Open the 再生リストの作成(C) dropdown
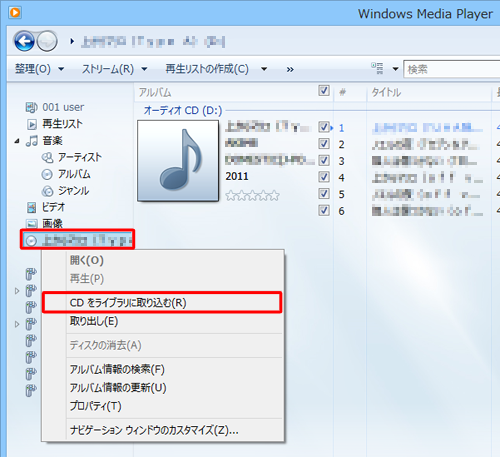Image resolution: width=500 pixels, height=457 pixels. pos(216,69)
